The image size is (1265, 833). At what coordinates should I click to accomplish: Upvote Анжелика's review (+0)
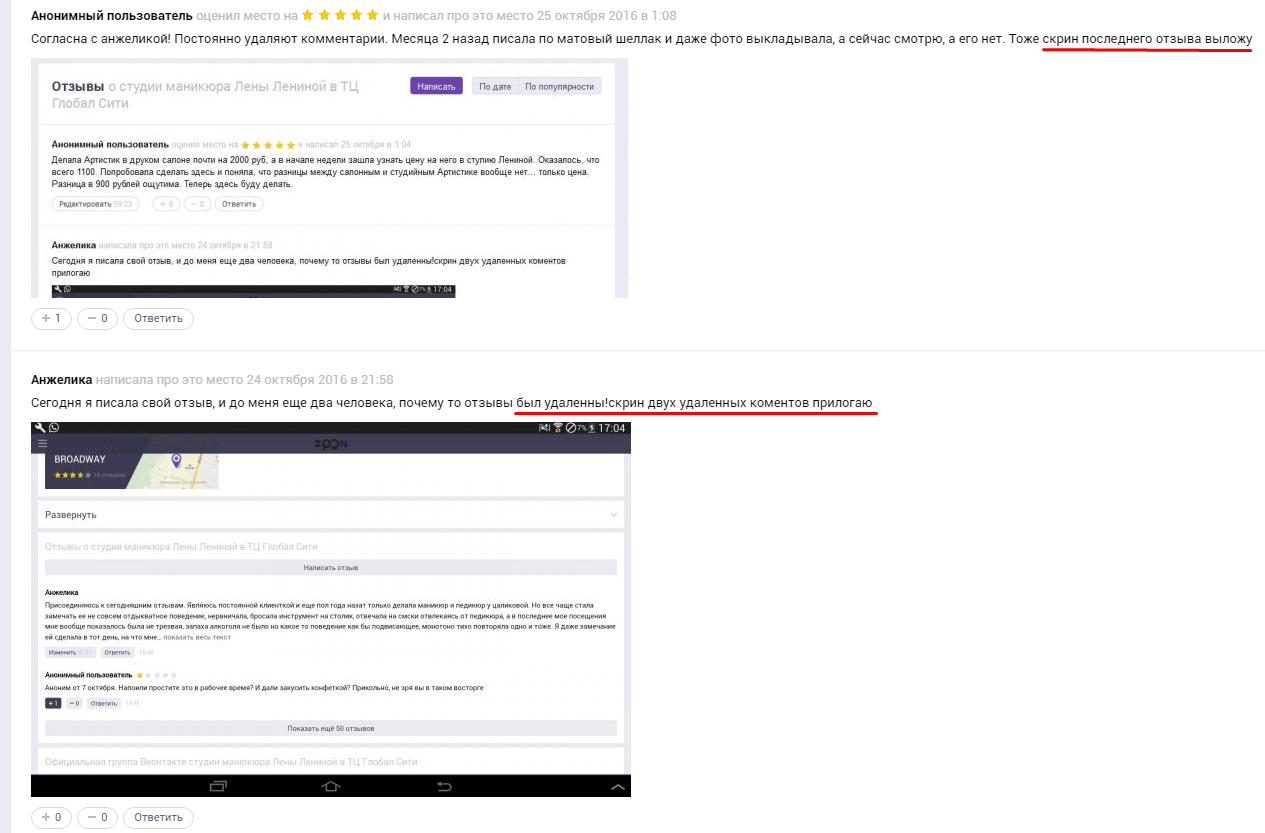point(52,817)
